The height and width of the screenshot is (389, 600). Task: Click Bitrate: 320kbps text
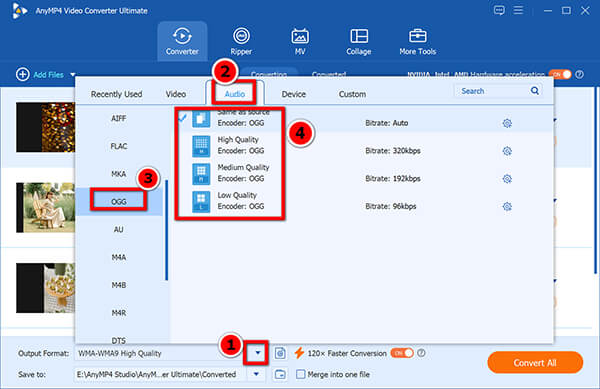click(x=393, y=151)
